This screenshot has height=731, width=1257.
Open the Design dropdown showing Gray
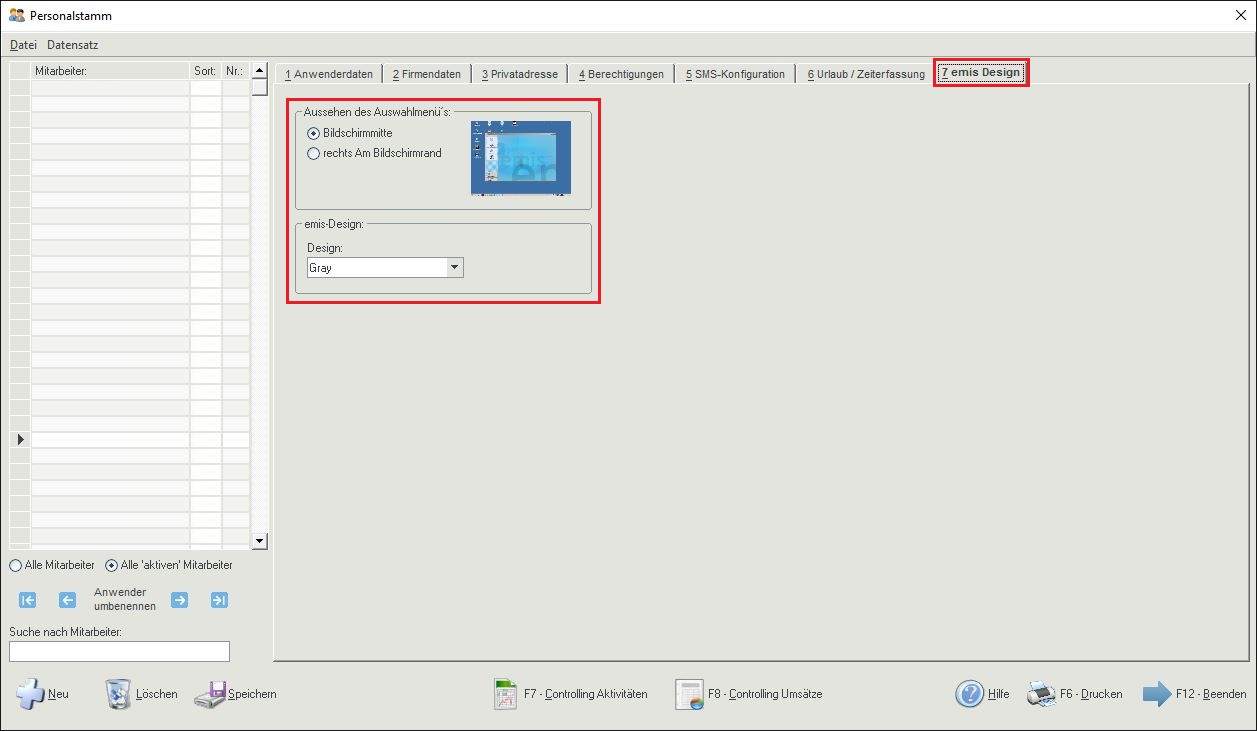pyautogui.click(x=385, y=268)
